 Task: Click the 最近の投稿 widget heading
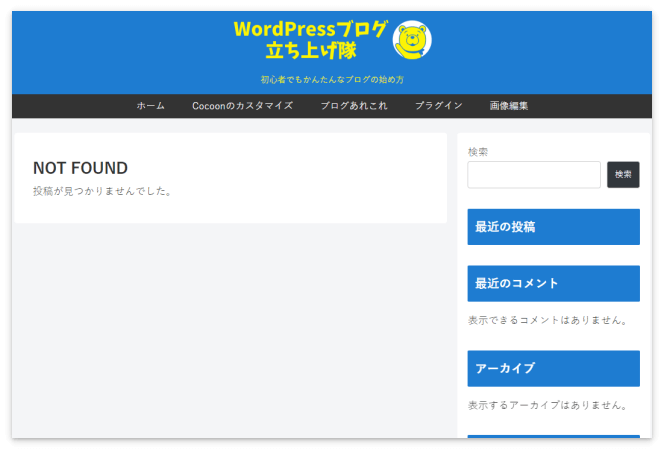coord(553,227)
